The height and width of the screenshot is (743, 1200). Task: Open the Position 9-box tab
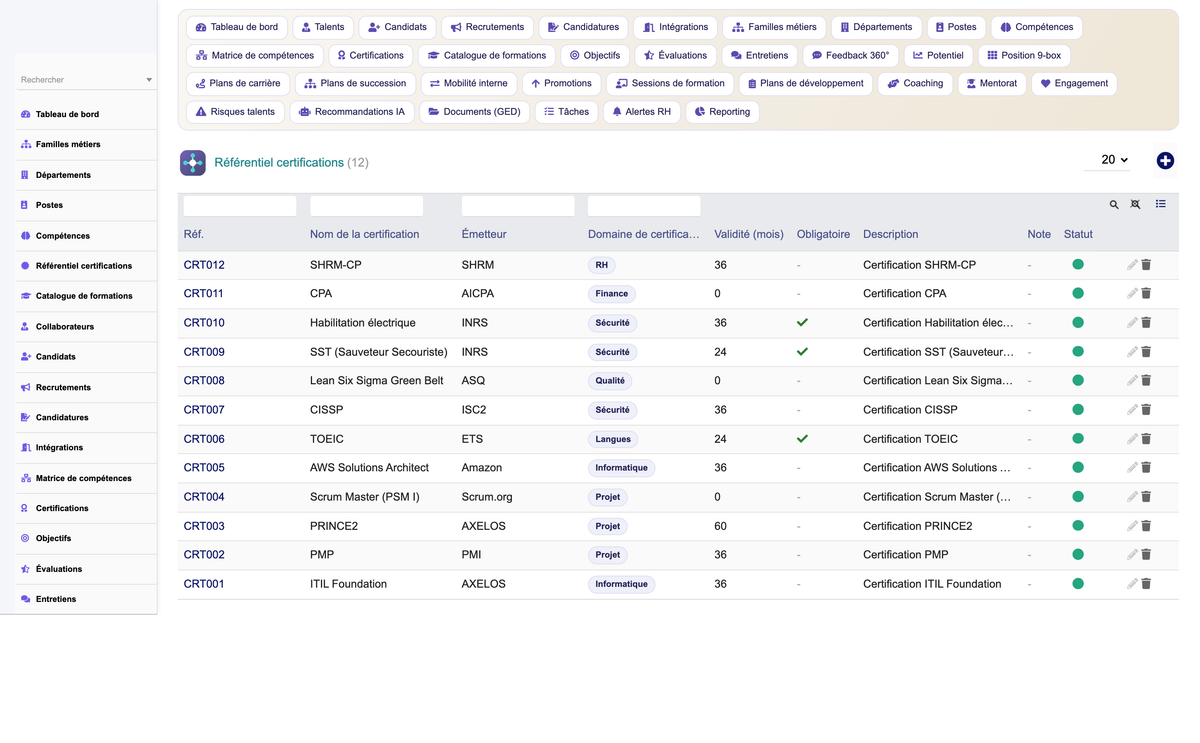pos(1024,55)
